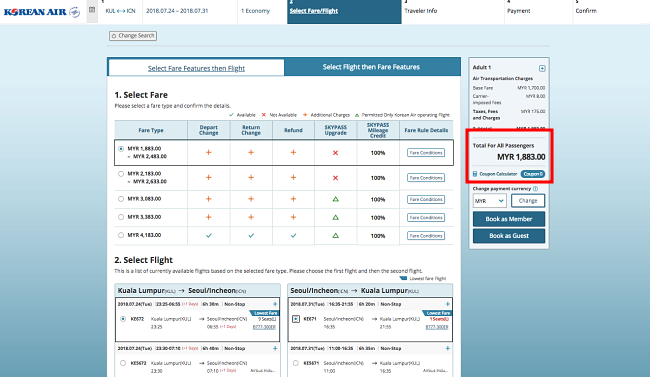Image resolution: width=650 pixels, height=377 pixels.
Task: Click the Confirm step
Action: (586, 11)
